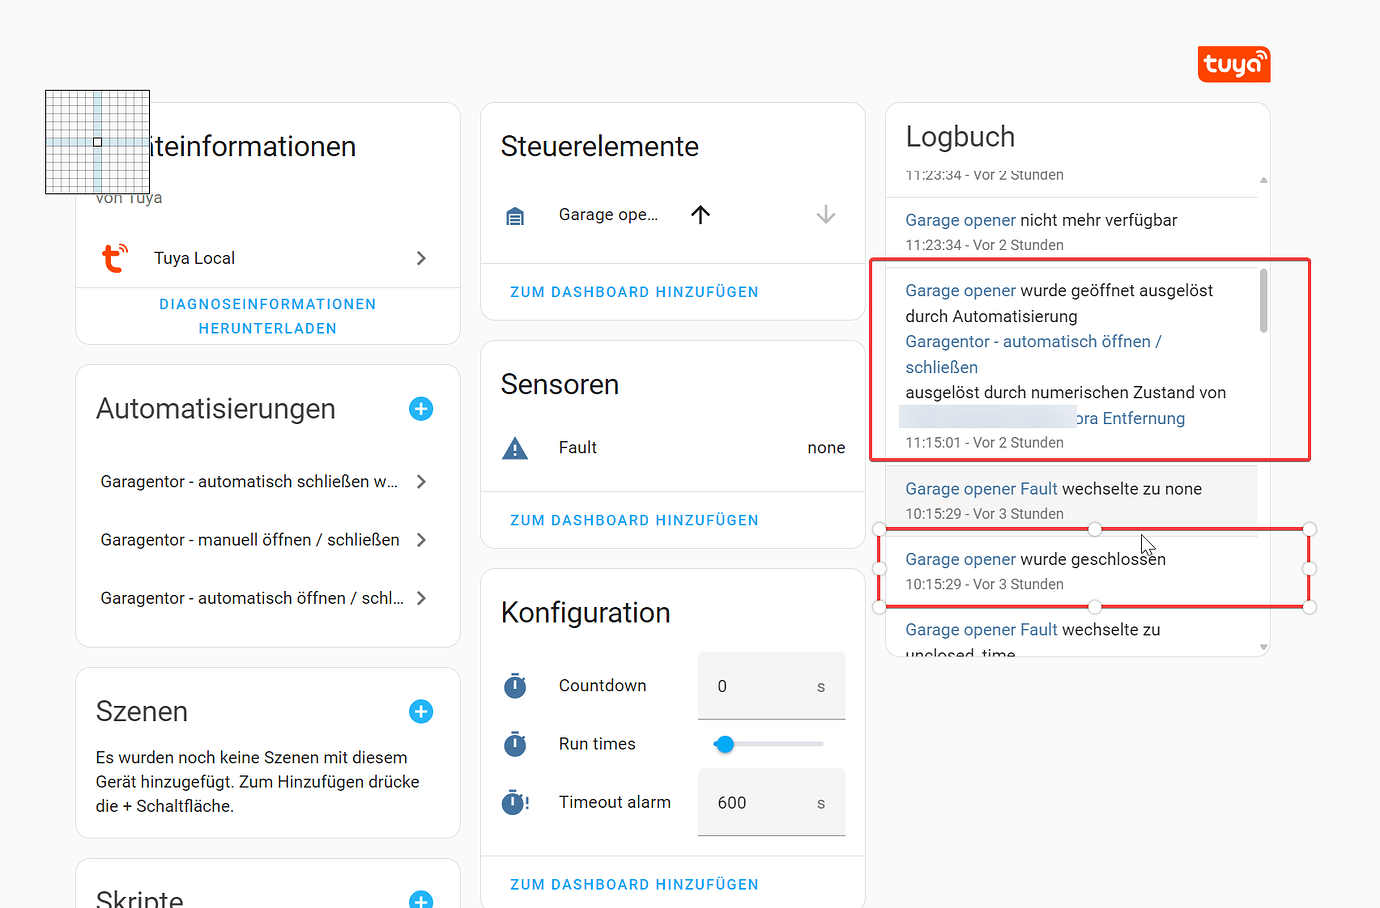The width and height of the screenshot is (1380, 908).
Task: Expand the Tuya Local integration entry
Action: point(421,257)
